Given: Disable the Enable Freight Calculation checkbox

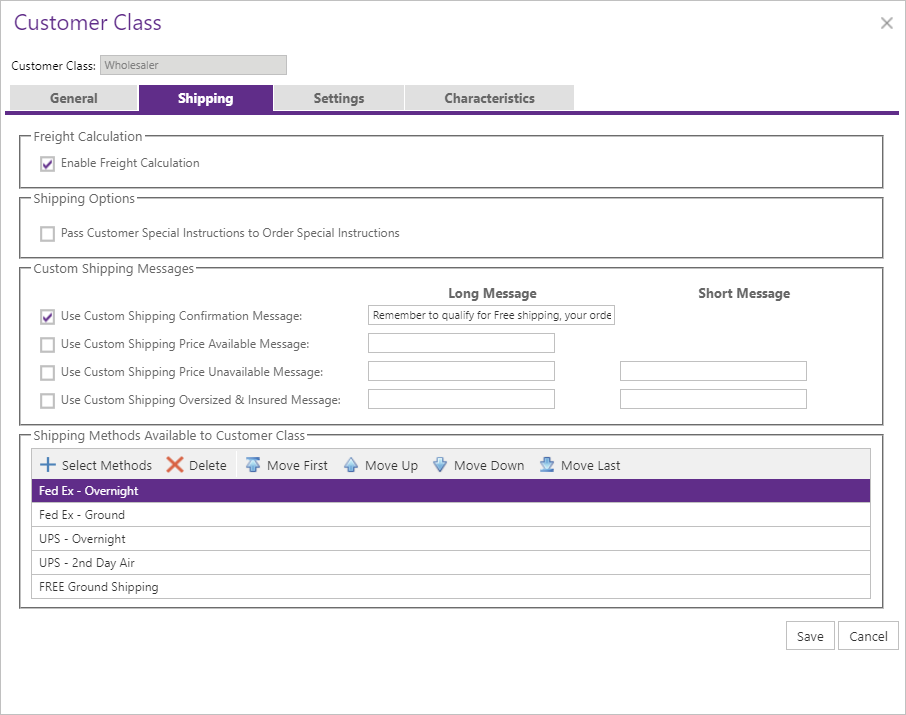Looking at the screenshot, I should (47, 164).
